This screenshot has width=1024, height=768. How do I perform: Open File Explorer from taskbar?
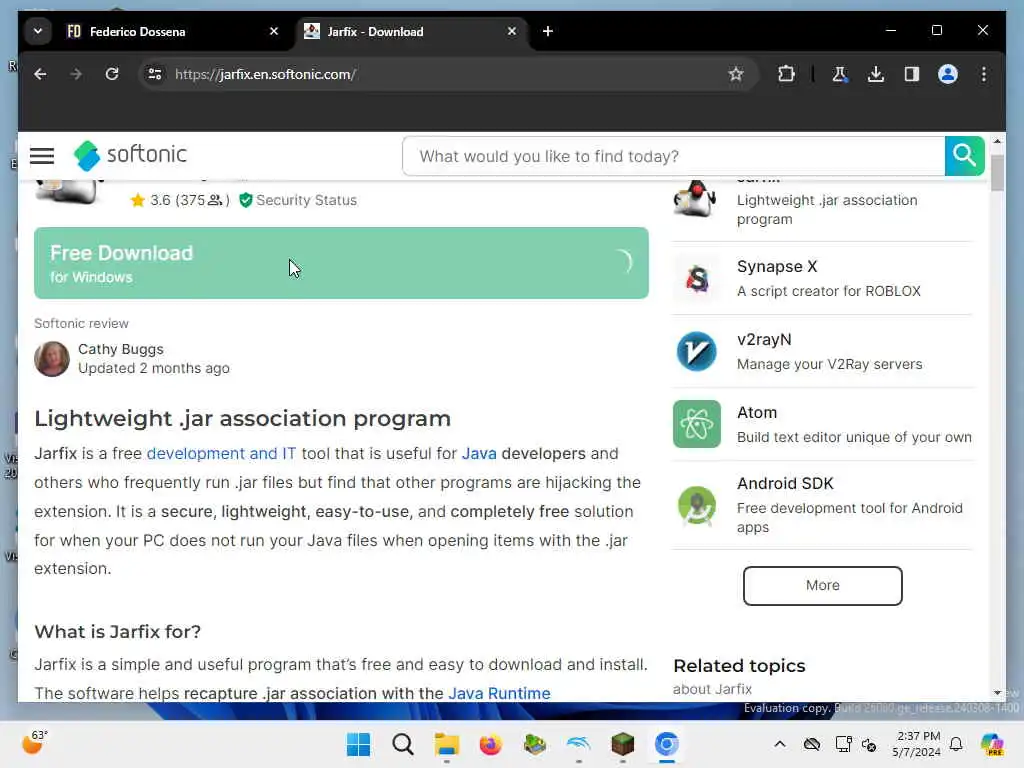pyautogui.click(x=447, y=744)
